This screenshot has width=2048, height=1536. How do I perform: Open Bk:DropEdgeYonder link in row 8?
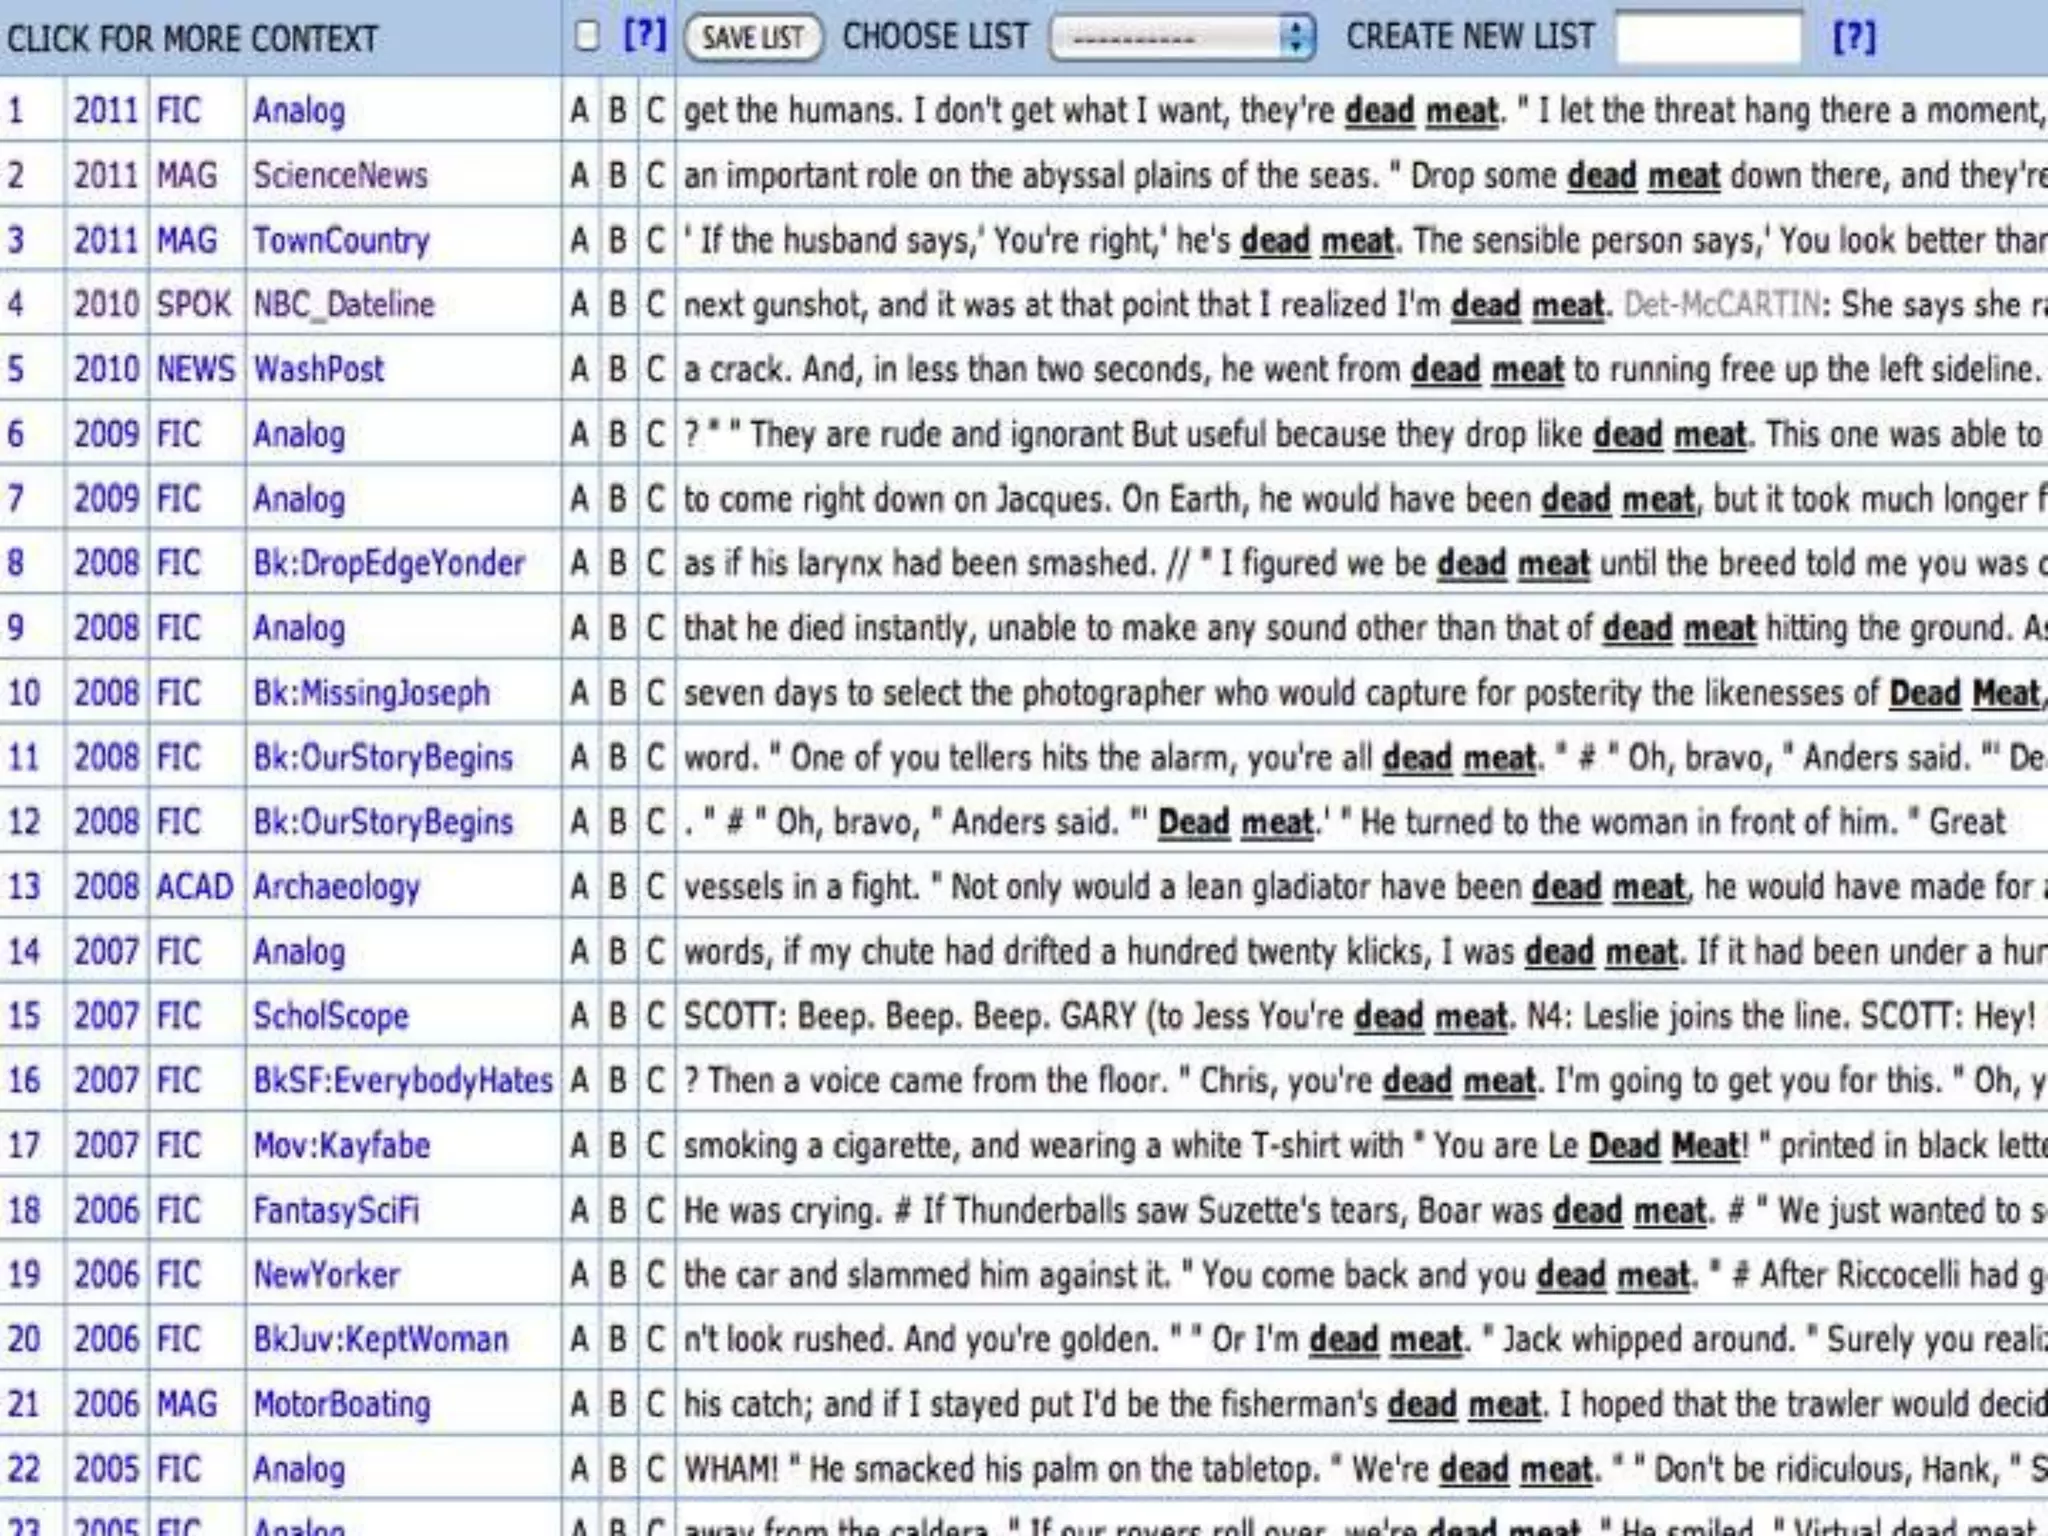click(x=389, y=563)
